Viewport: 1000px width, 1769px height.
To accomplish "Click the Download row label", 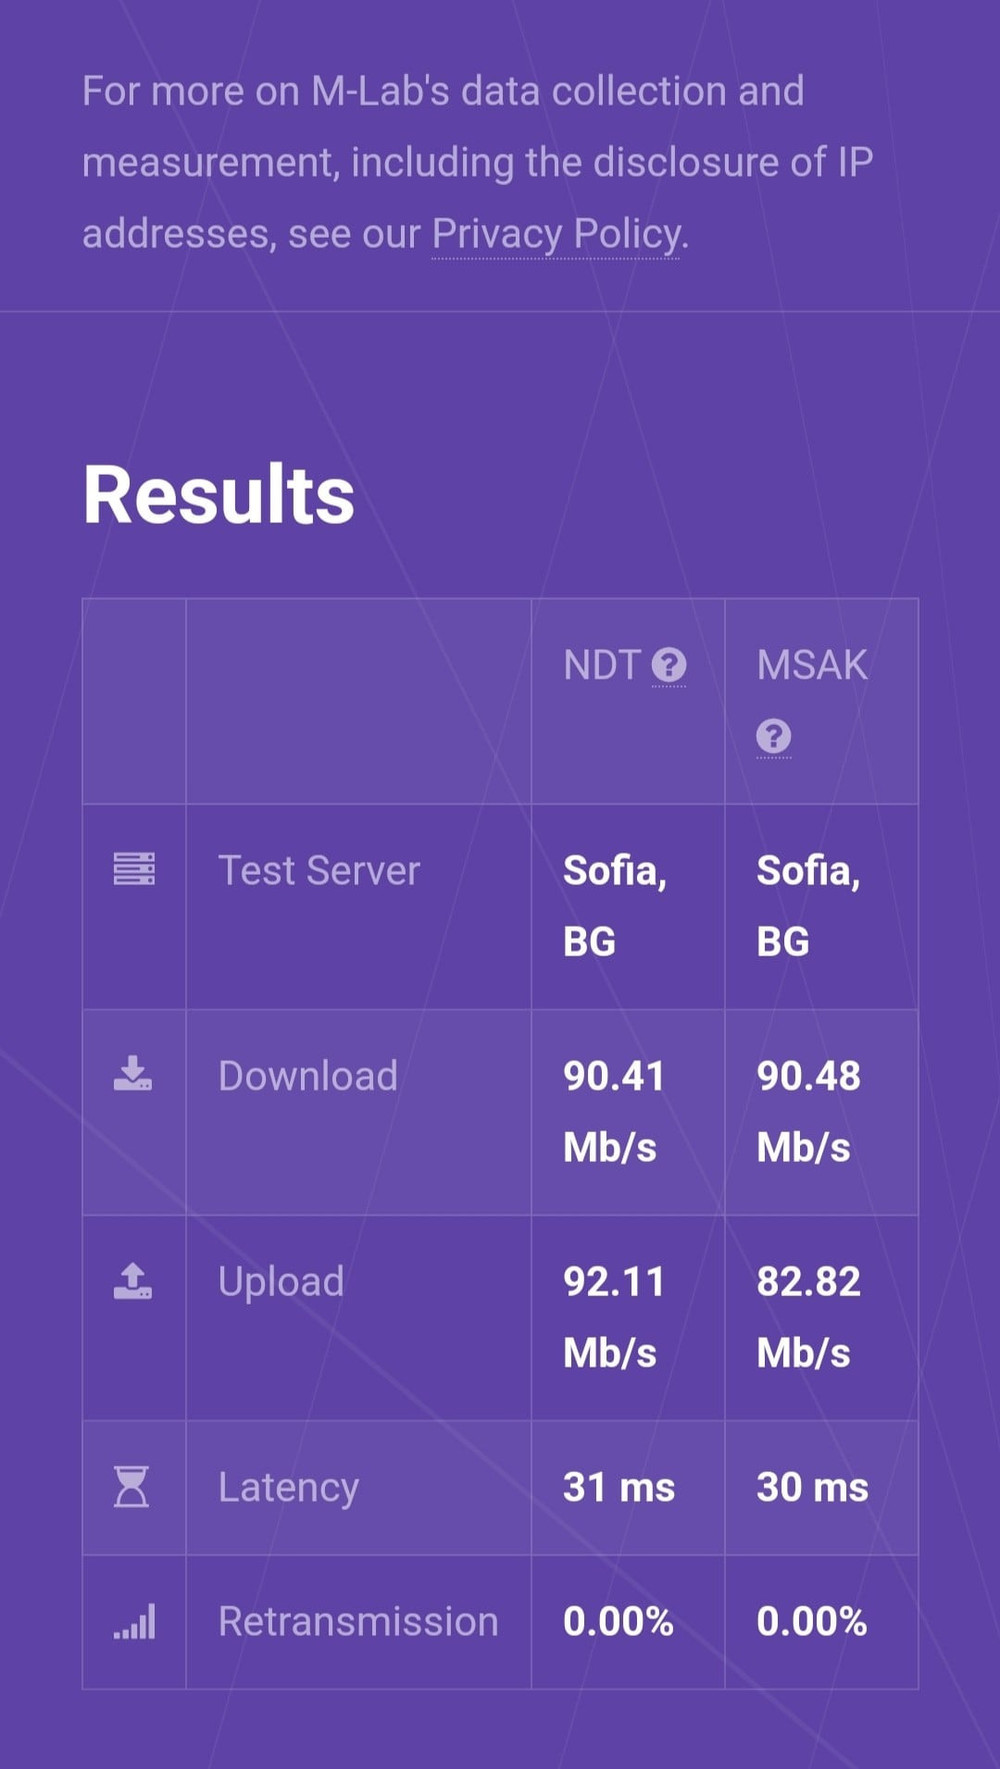I will (308, 1076).
